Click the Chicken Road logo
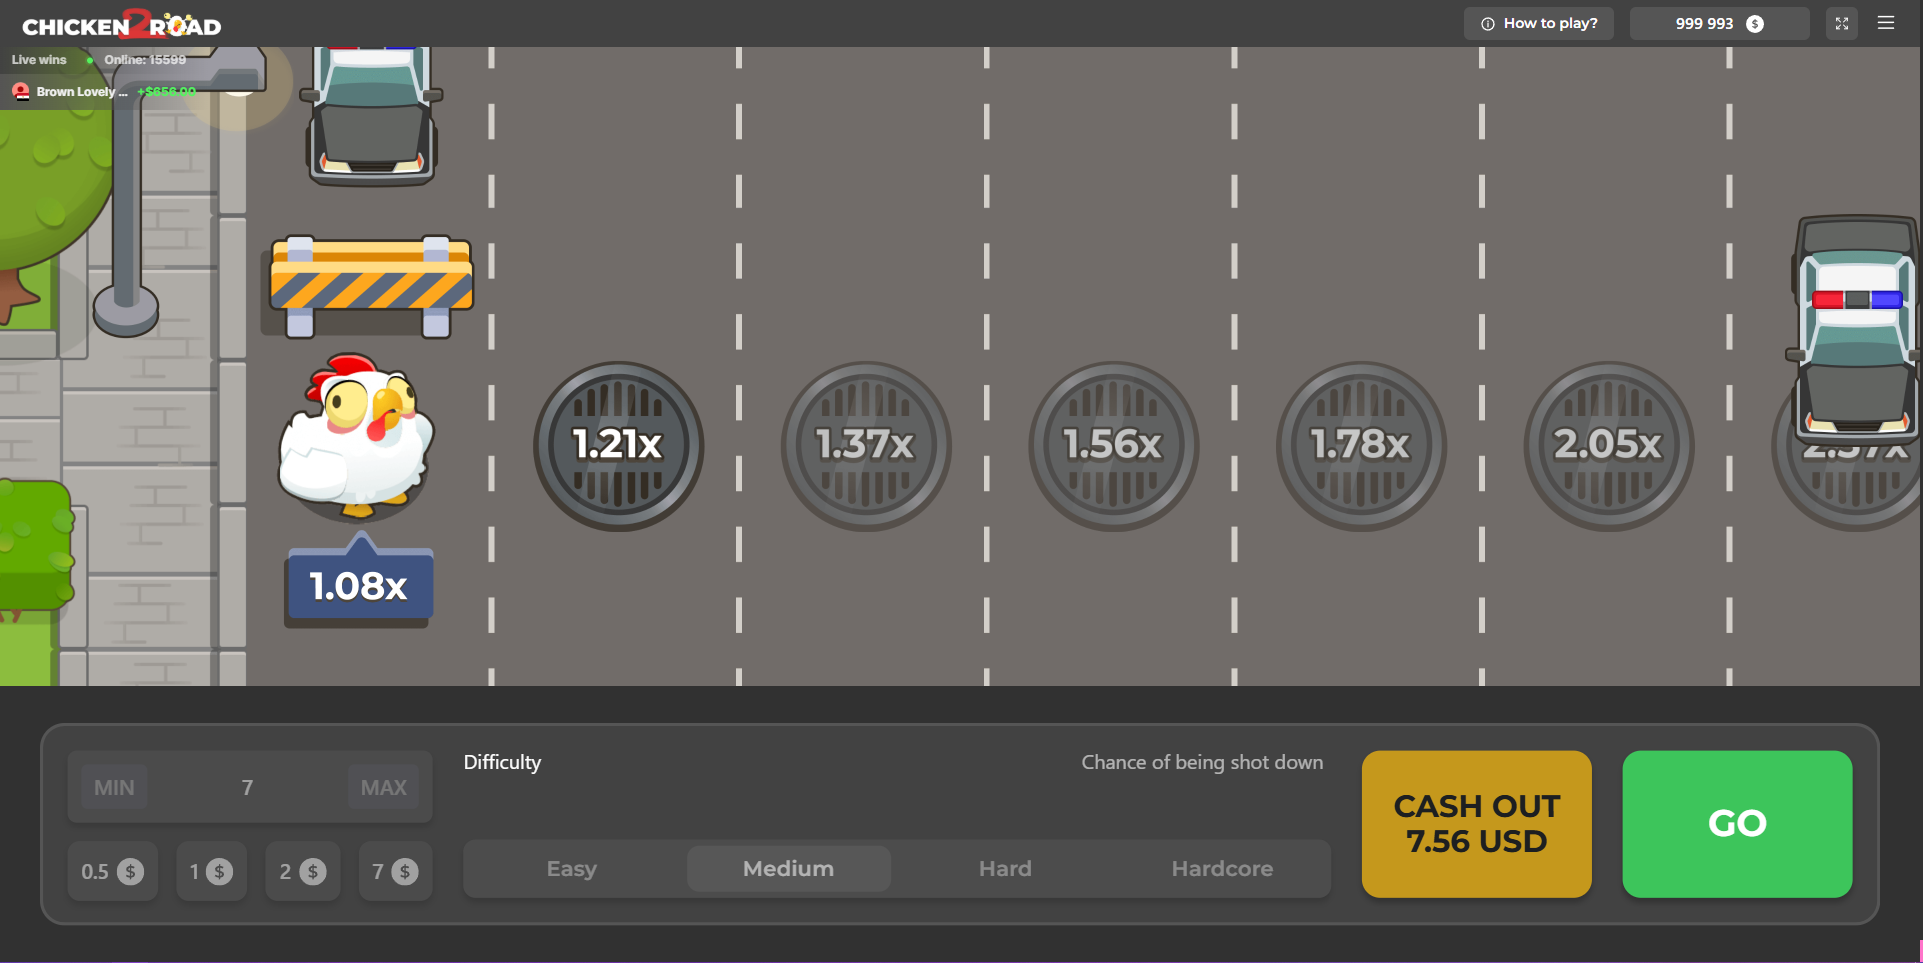The width and height of the screenshot is (1923, 963). [x=121, y=25]
